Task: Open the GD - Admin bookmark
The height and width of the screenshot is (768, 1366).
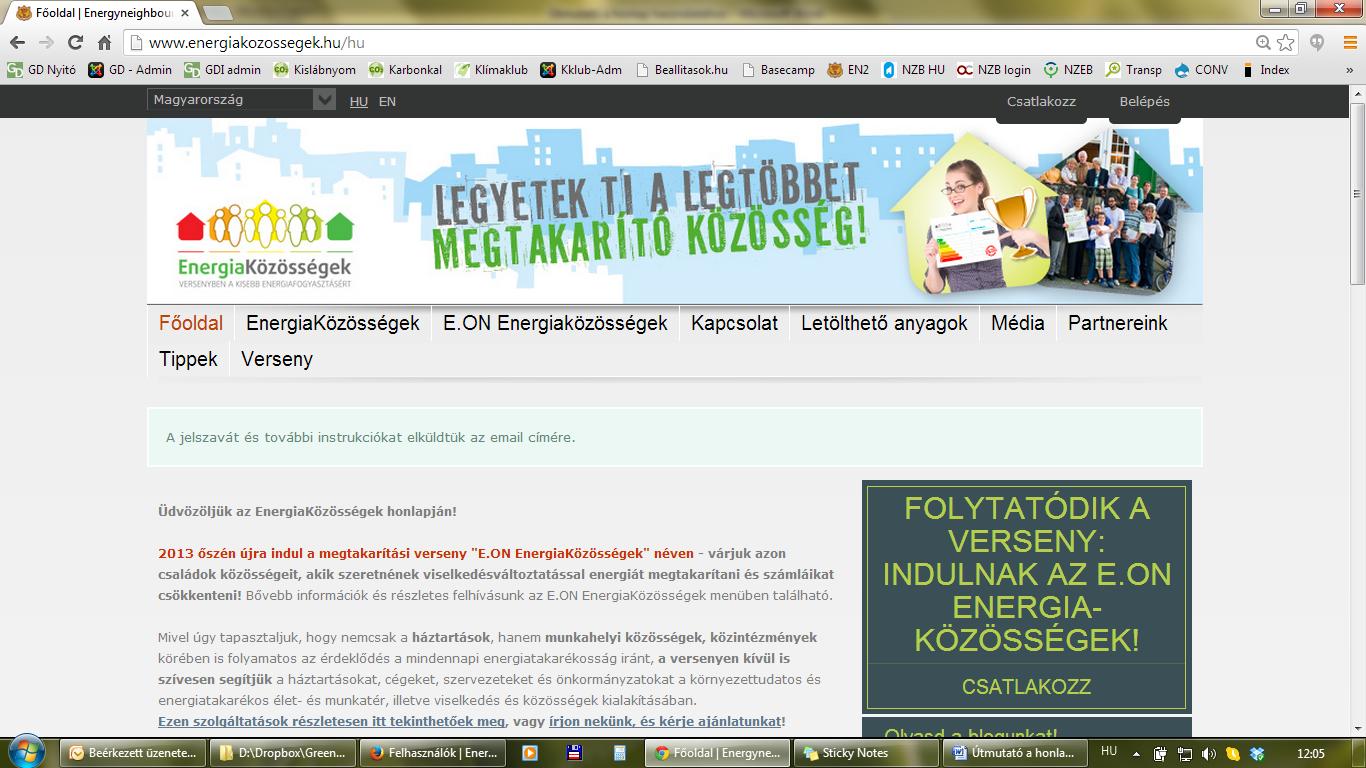Action: pyautogui.click(x=130, y=70)
